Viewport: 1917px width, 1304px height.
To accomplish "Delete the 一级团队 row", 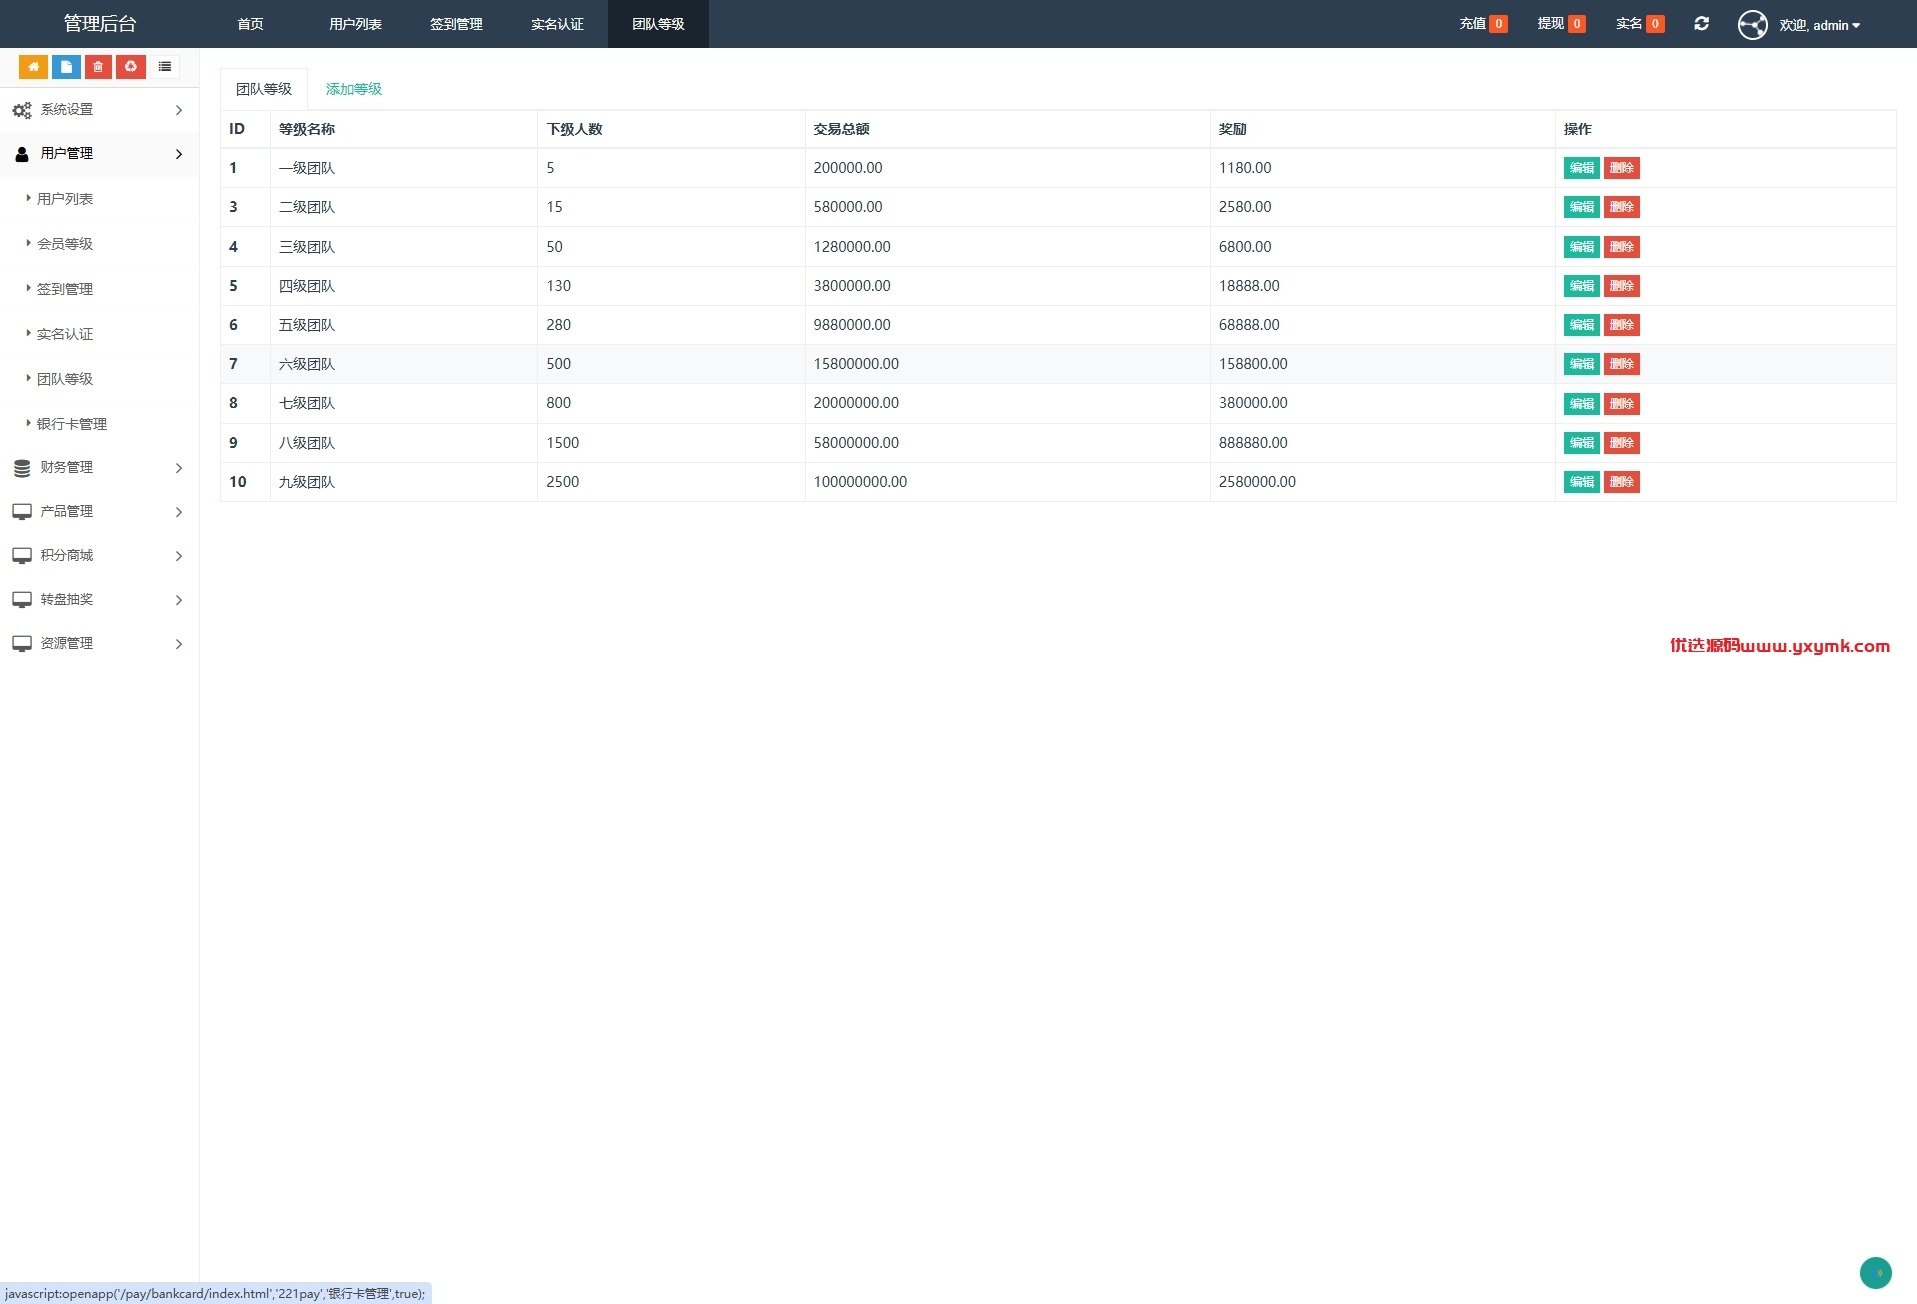I will pyautogui.click(x=1621, y=168).
